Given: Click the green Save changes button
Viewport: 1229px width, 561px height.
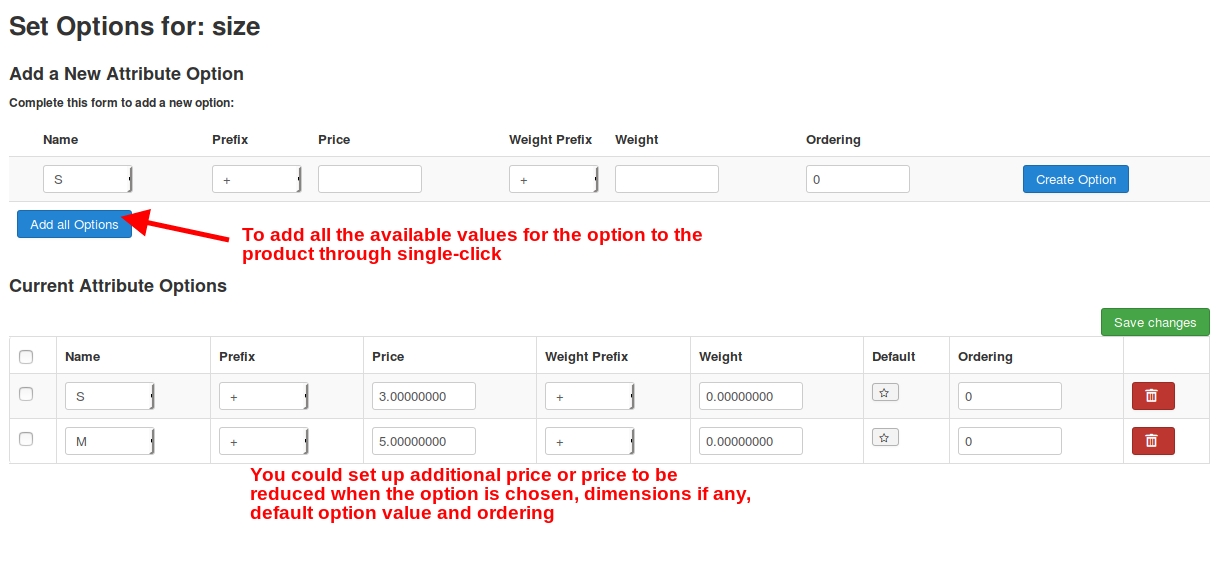Looking at the screenshot, I should [1155, 322].
